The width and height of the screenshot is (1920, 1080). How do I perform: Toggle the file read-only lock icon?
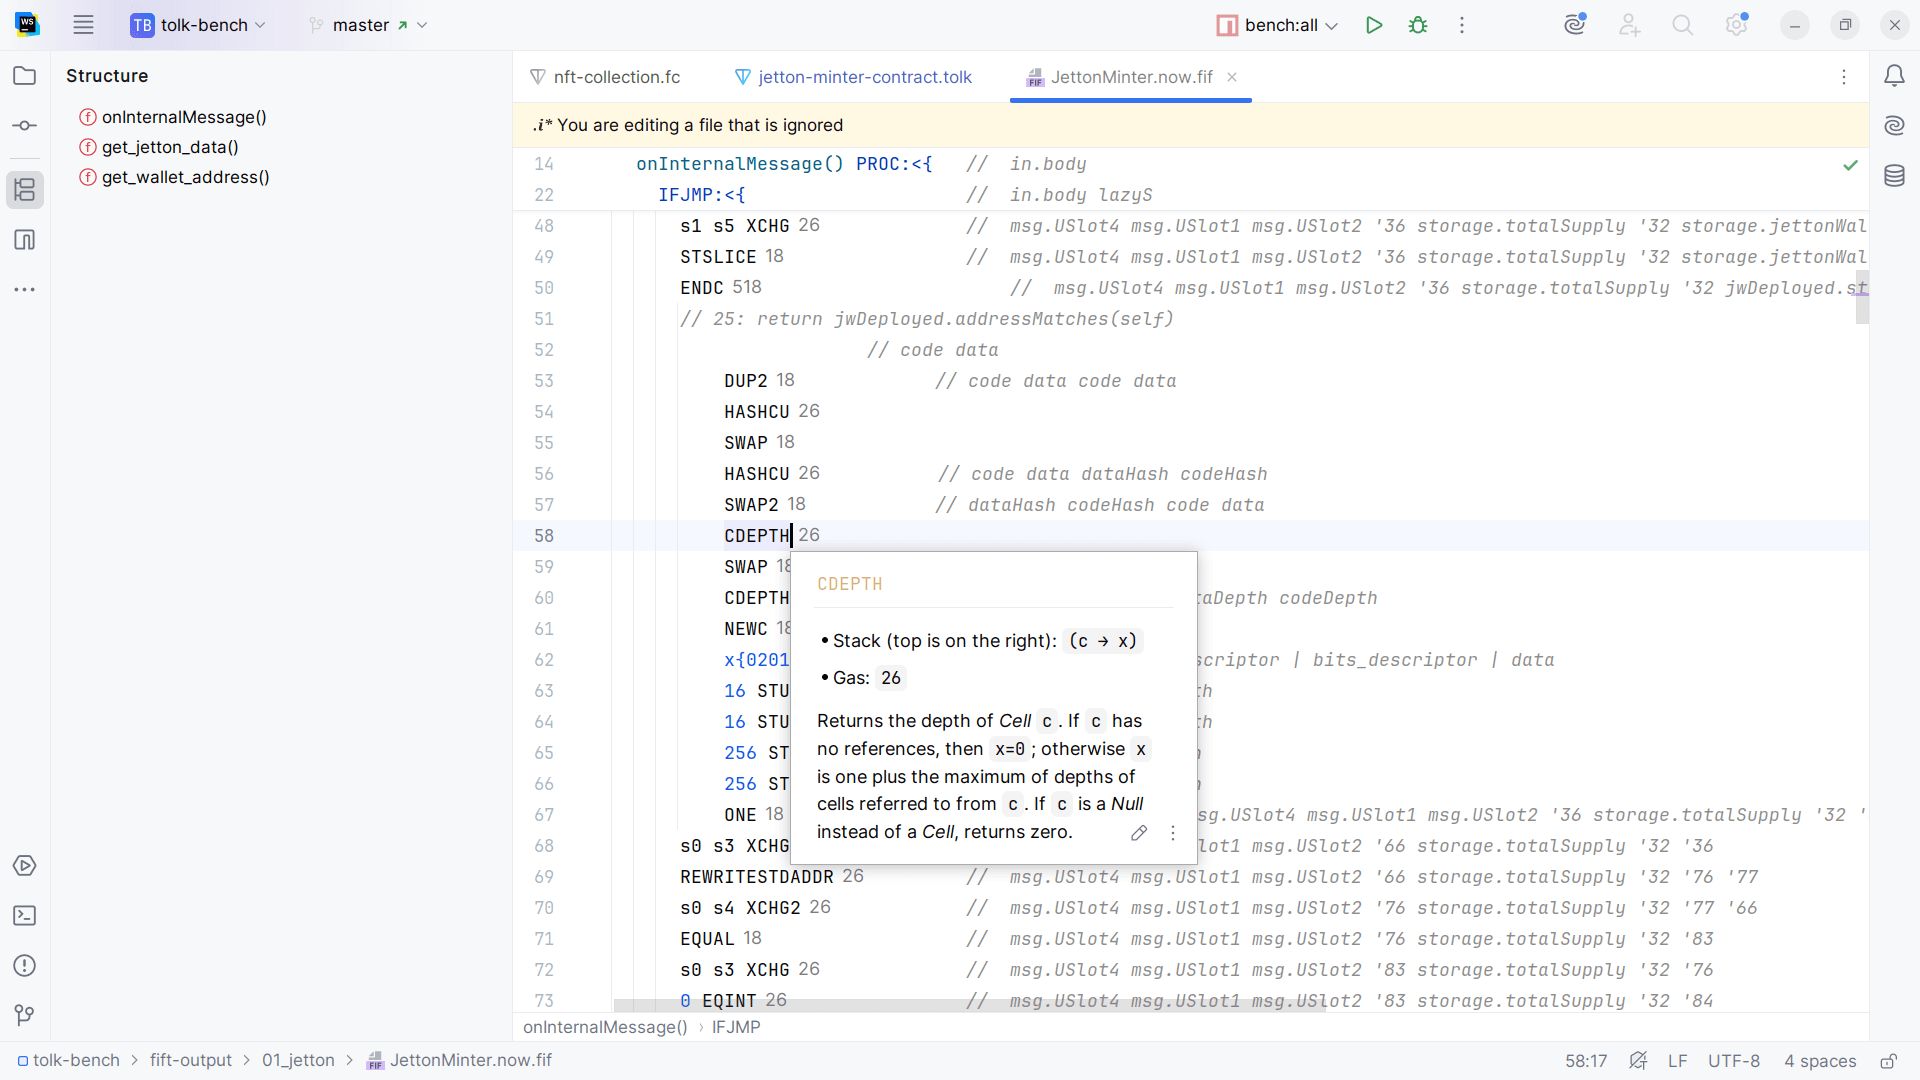1889,1061
